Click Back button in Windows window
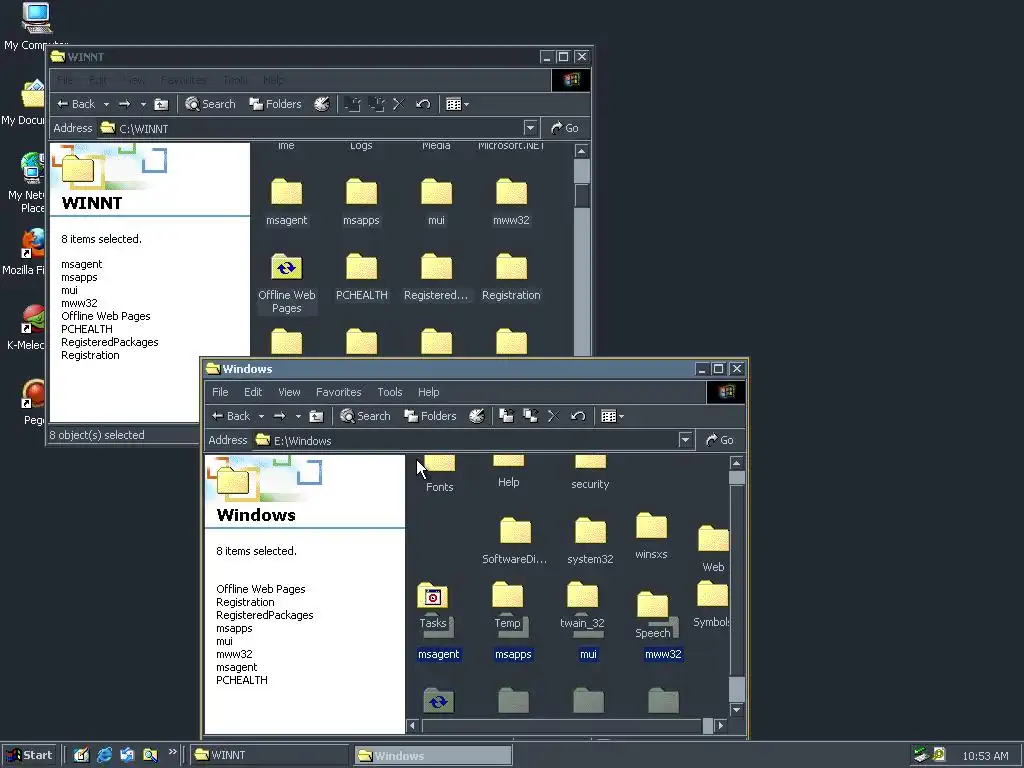This screenshot has width=1024, height=768. click(x=231, y=416)
